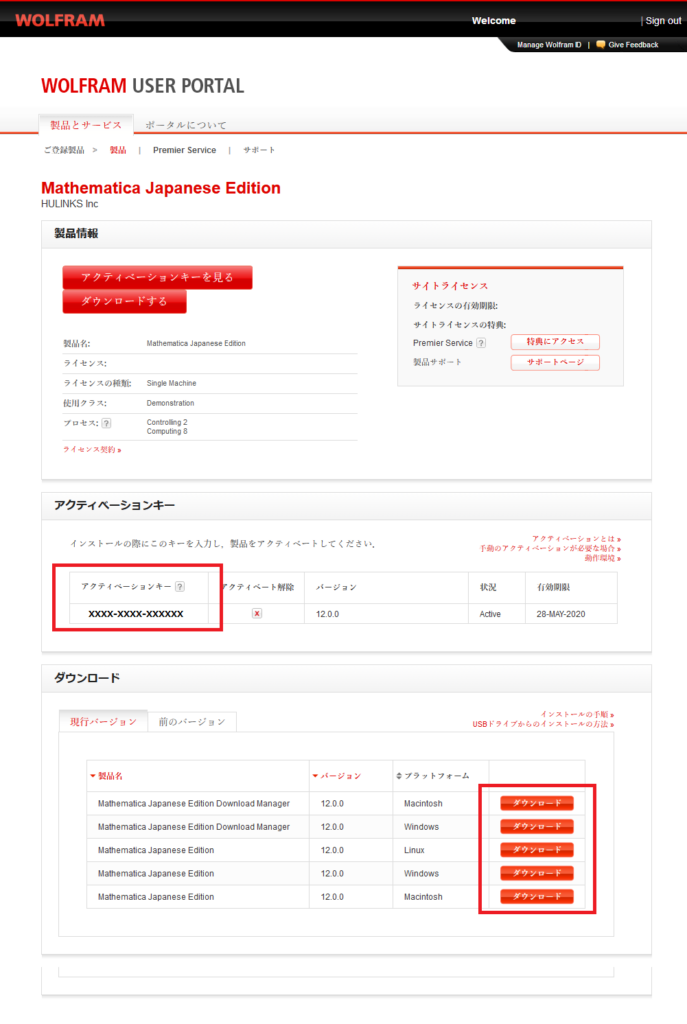Click the 特典にアクセス button
The height and width of the screenshot is (1024, 687).
pyautogui.click(x=555, y=342)
